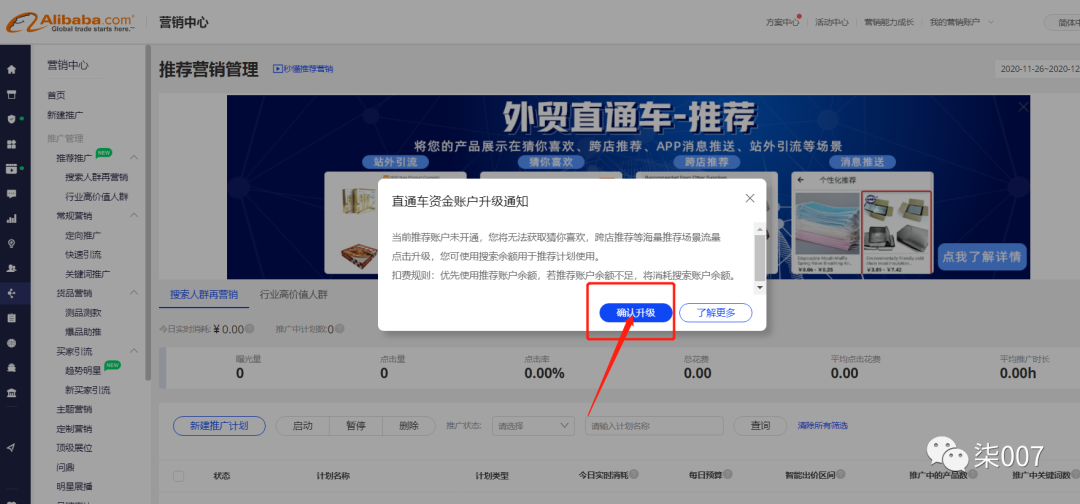Click the dialog scrollbar up arrow
The height and width of the screenshot is (504, 1080).
pos(760,229)
